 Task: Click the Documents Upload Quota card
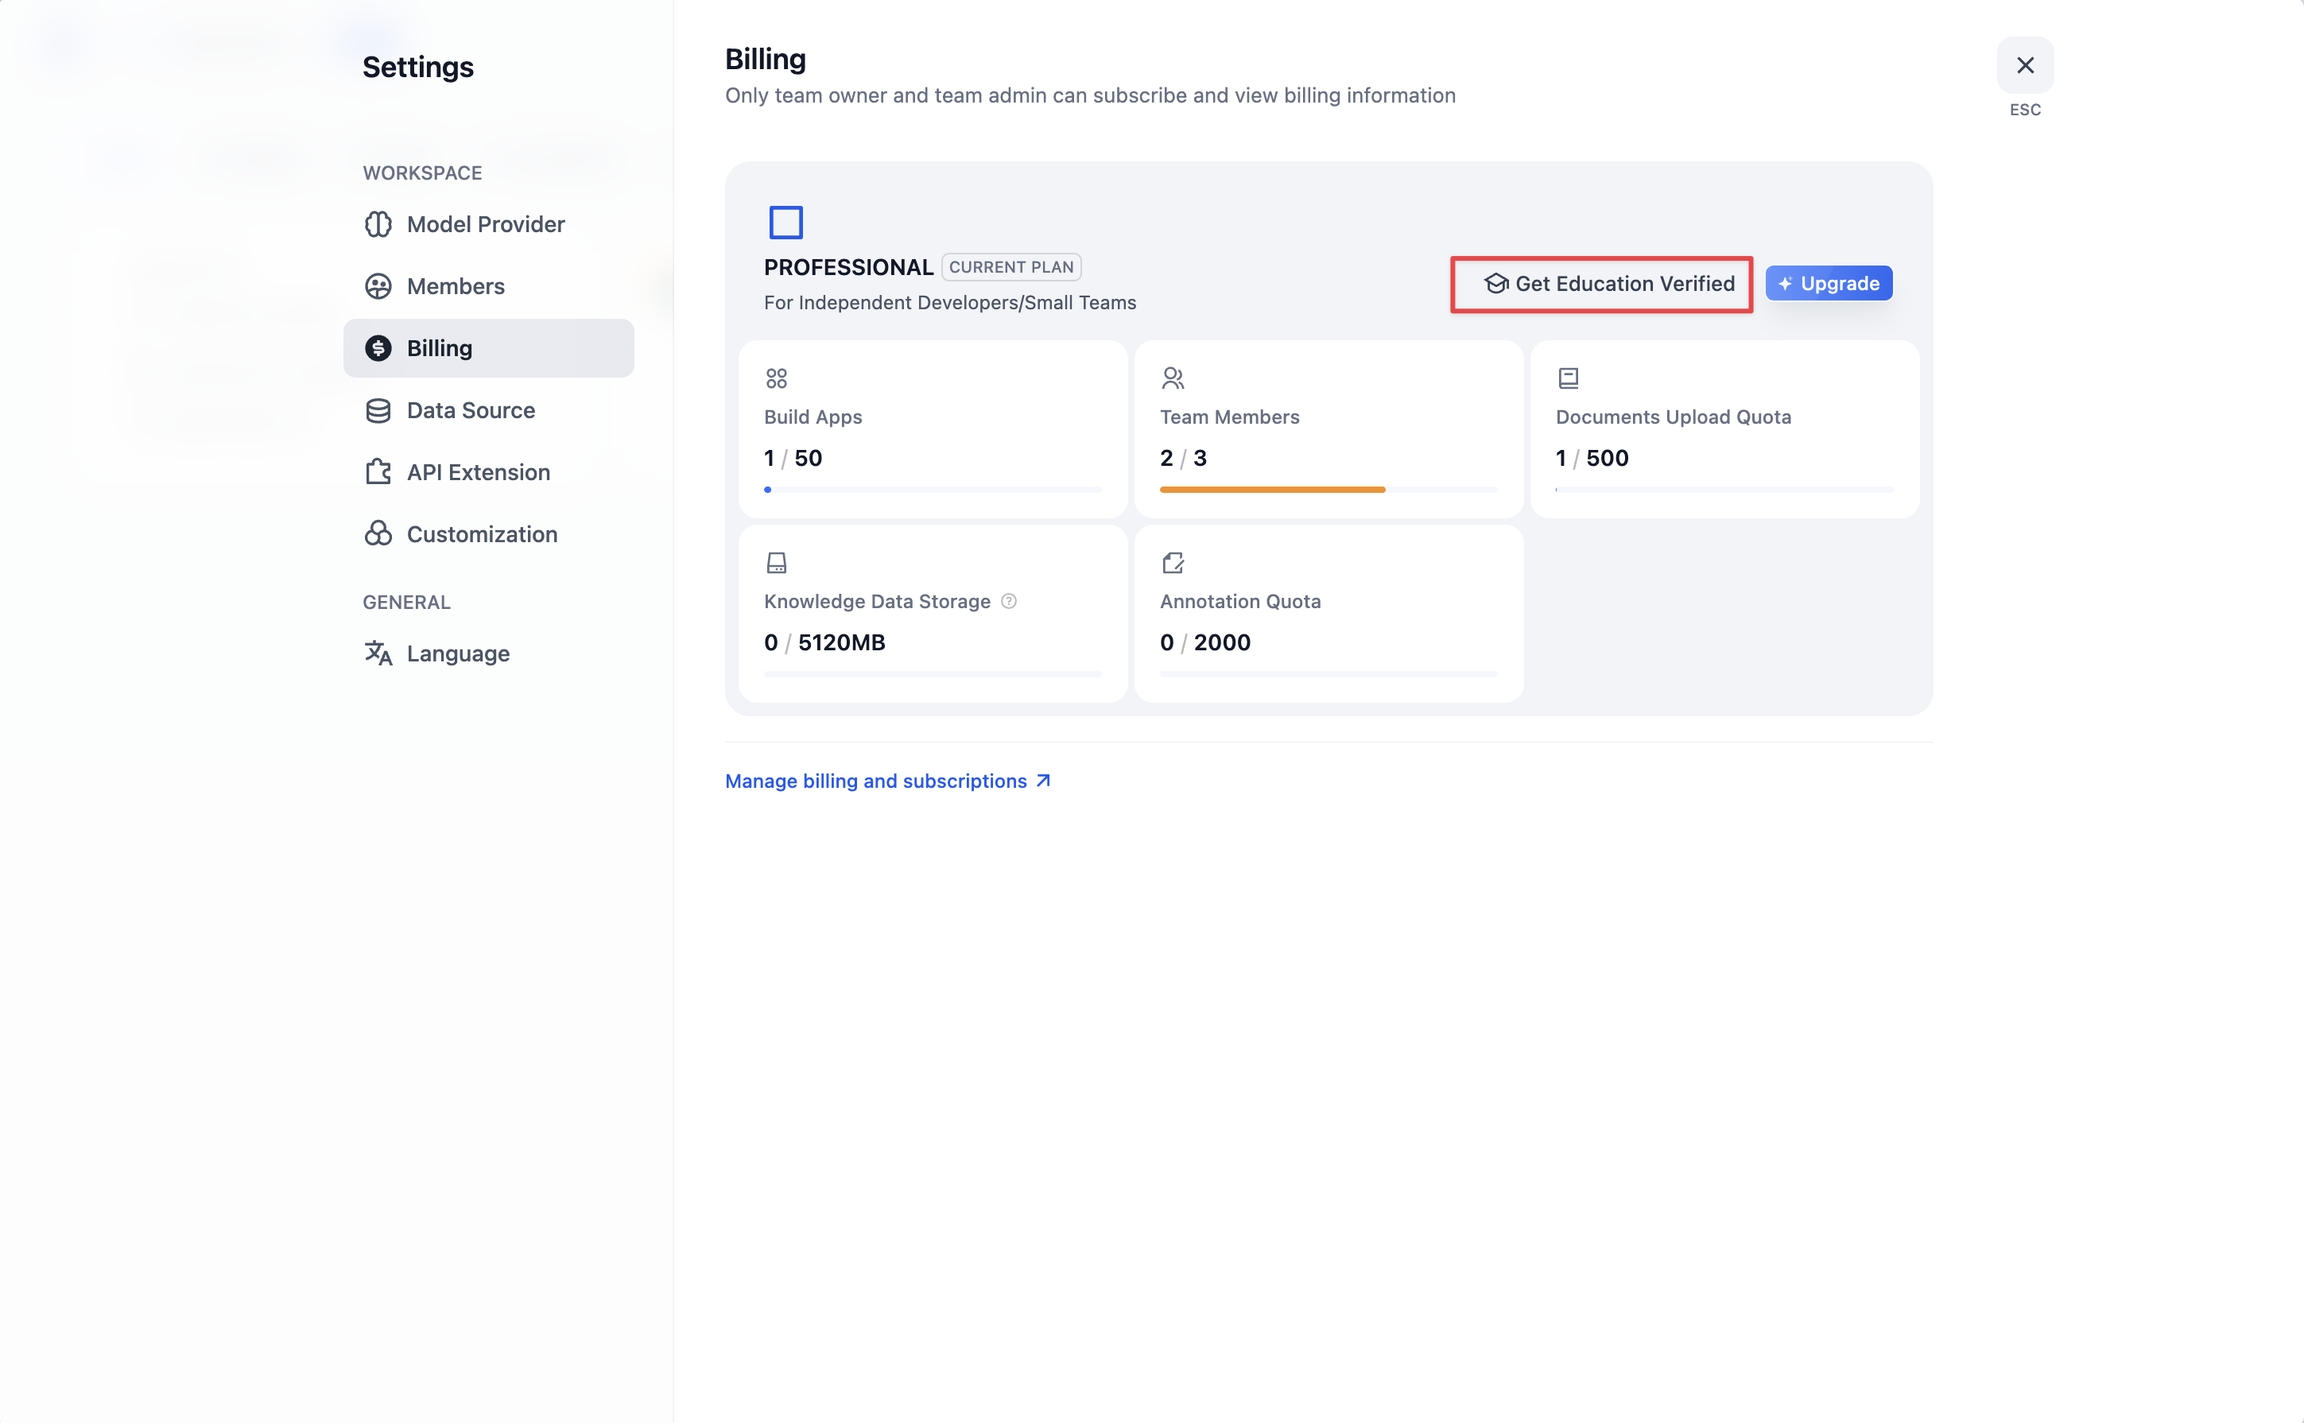click(1724, 430)
